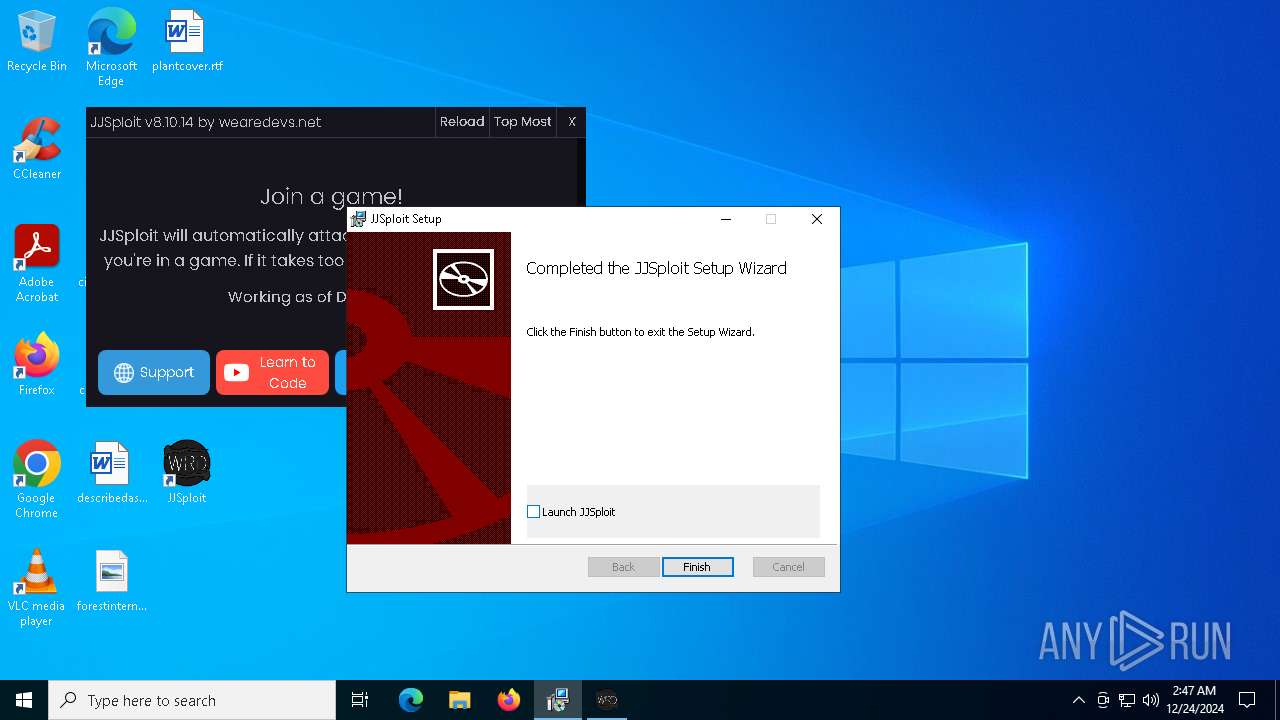The width and height of the screenshot is (1280, 720).
Task: Click Cancel button in Setup wizard
Action: click(x=788, y=567)
